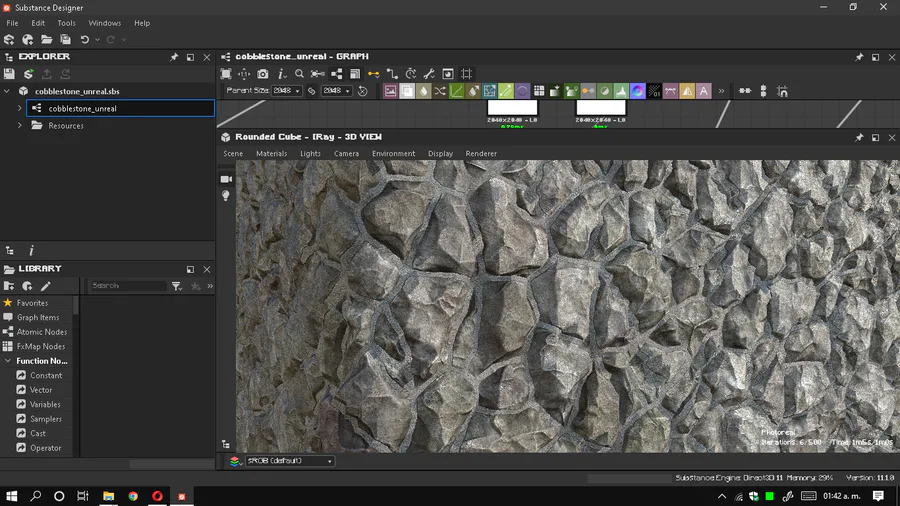This screenshot has height=506, width=900.
Task: Select Atomic Nodes in the Library
Action: point(41,332)
